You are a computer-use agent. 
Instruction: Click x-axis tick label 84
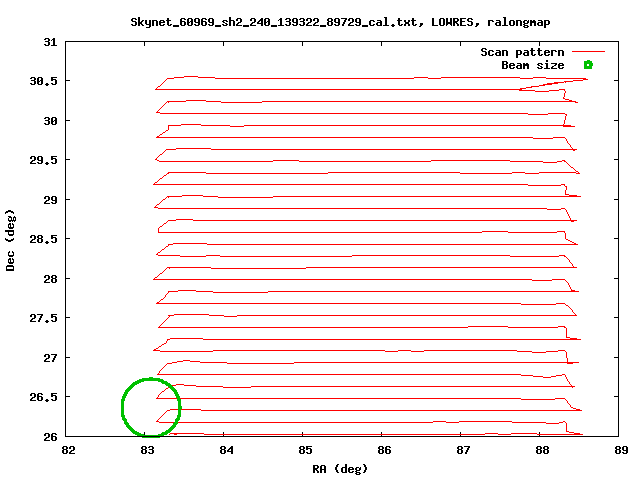pyautogui.click(x=227, y=450)
